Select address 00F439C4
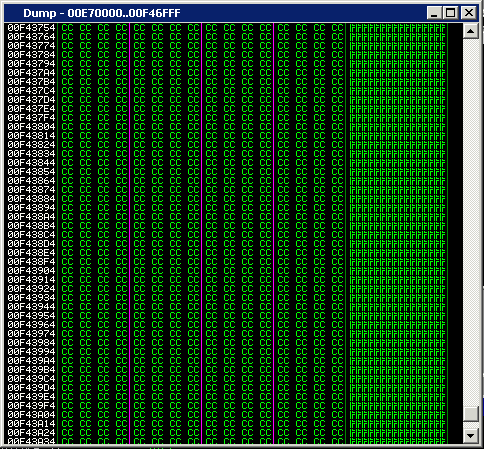This screenshot has width=484, height=449. (31, 379)
